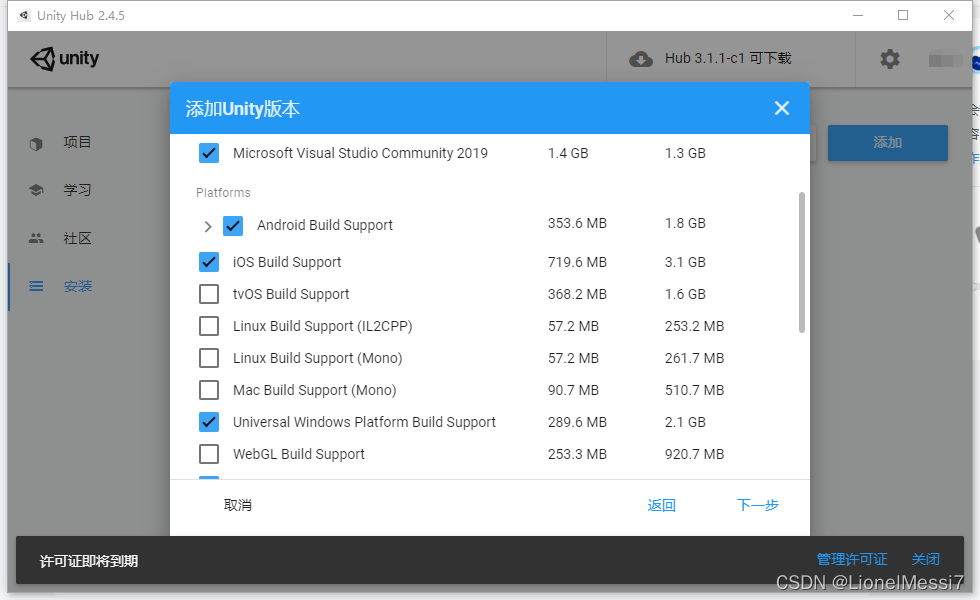
Task: Open settings with the gear icon
Action: point(889,59)
